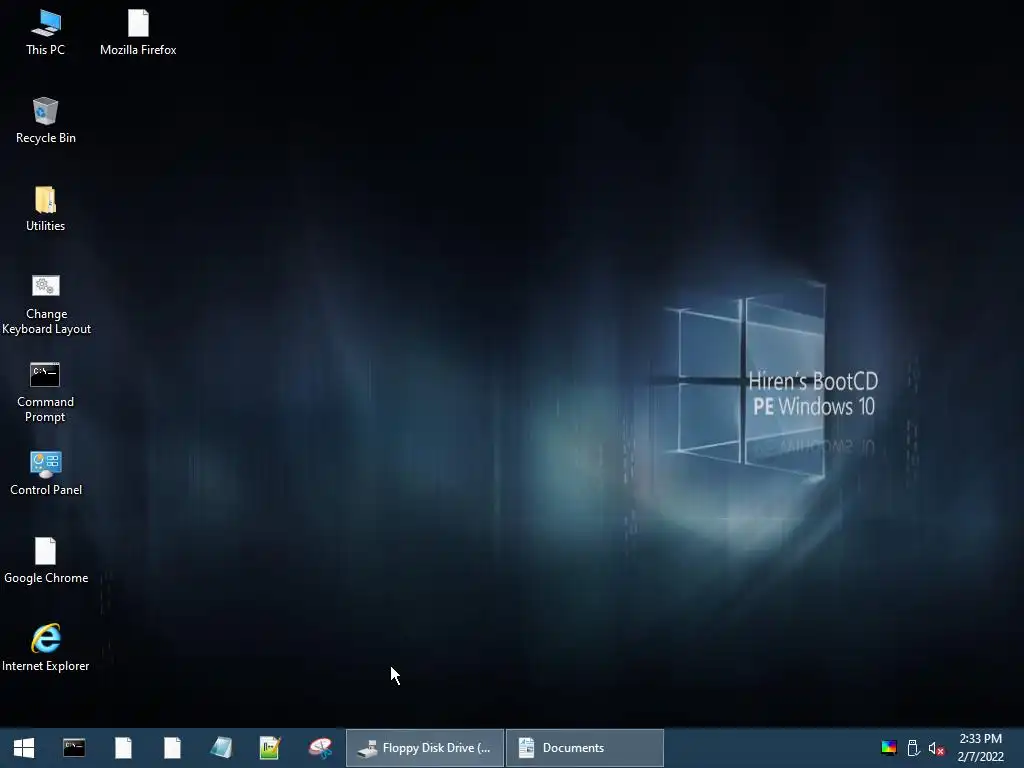The image size is (1024, 768).
Task: Click blank page taskbar icon left of blue notebook
Action: pyautogui.click(x=172, y=748)
